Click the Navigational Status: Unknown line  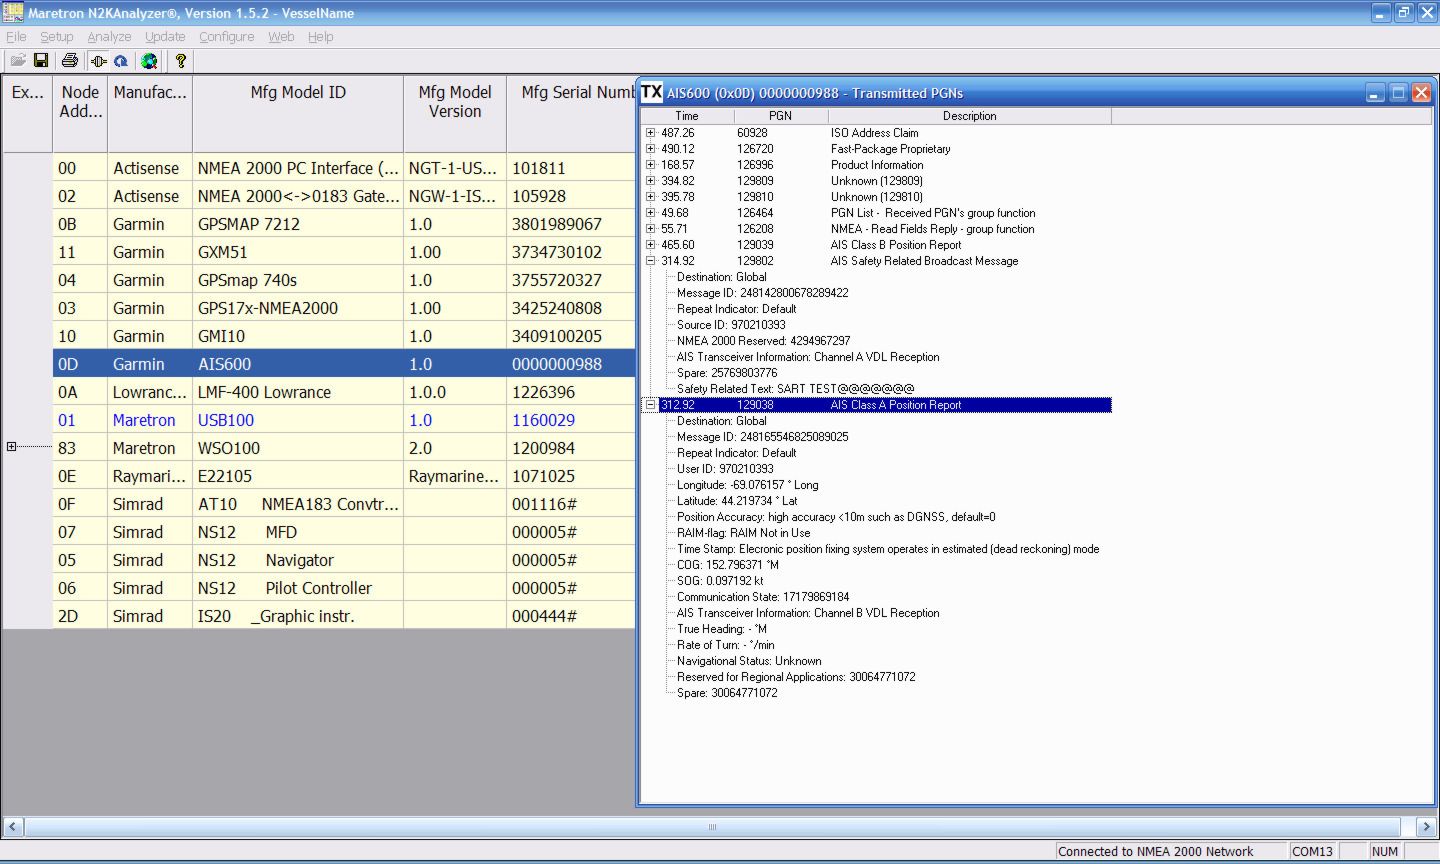coord(749,661)
